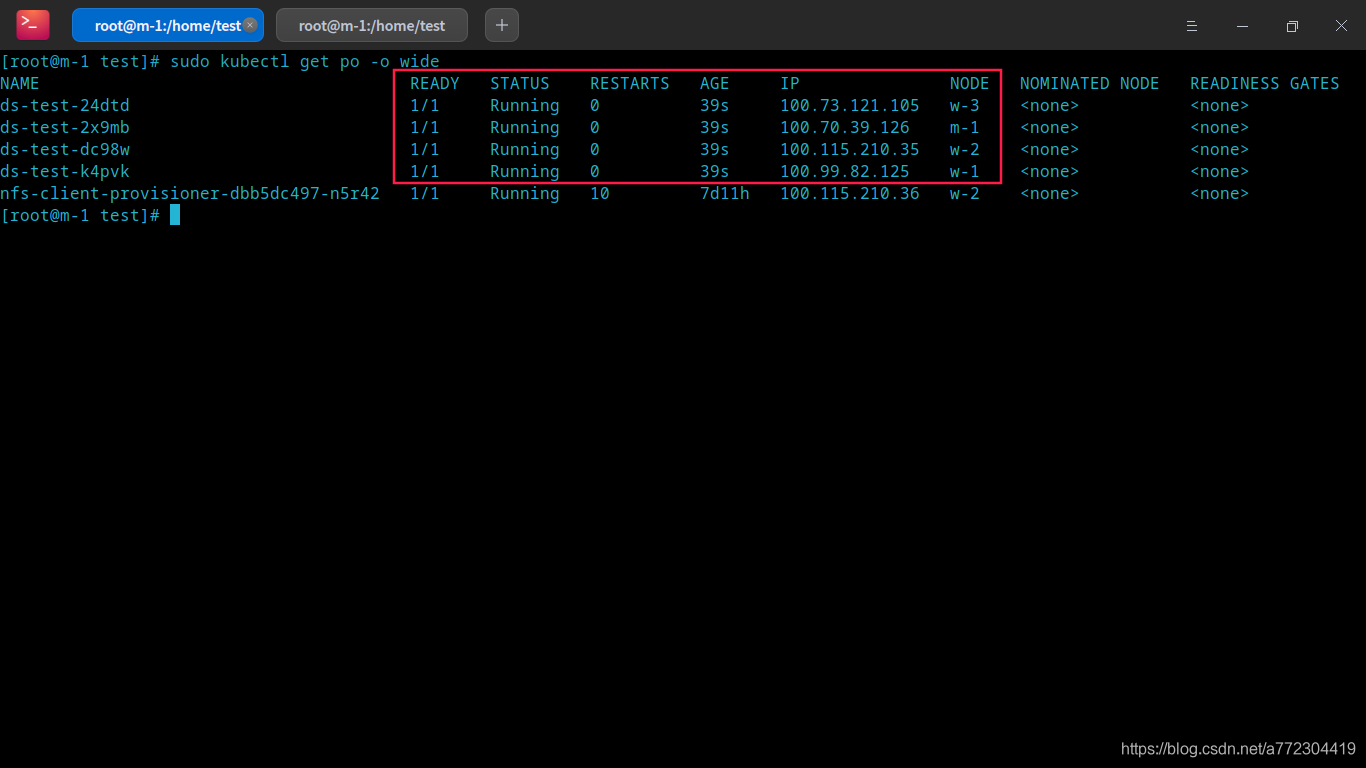This screenshot has height=768, width=1366.
Task: Click the NODE column header
Action: coord(970,84)
